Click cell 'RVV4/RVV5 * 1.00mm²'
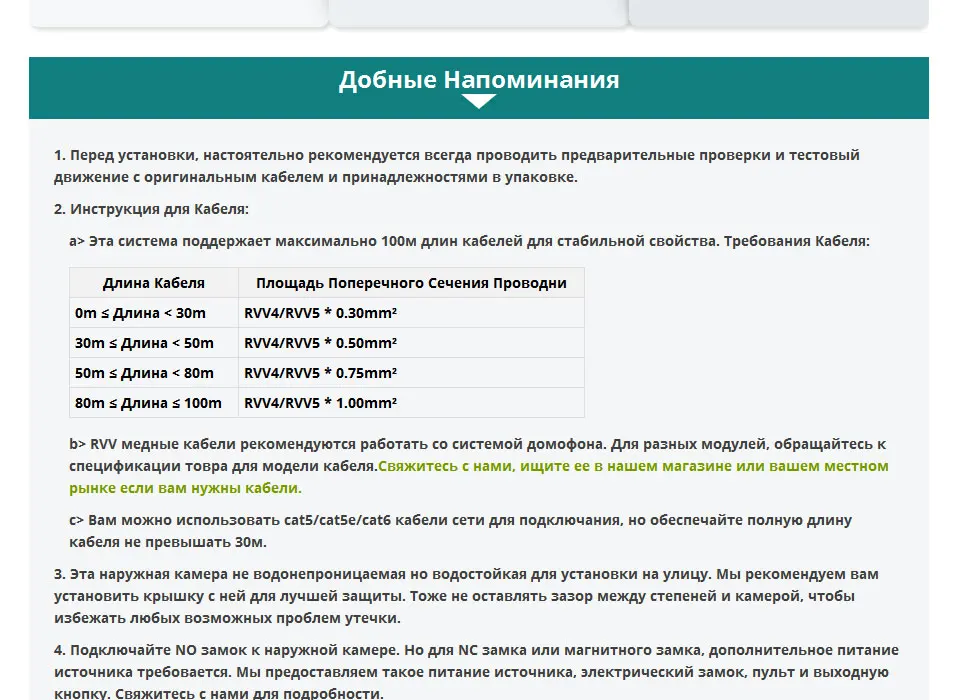The image size is (958, 700). 411,403
